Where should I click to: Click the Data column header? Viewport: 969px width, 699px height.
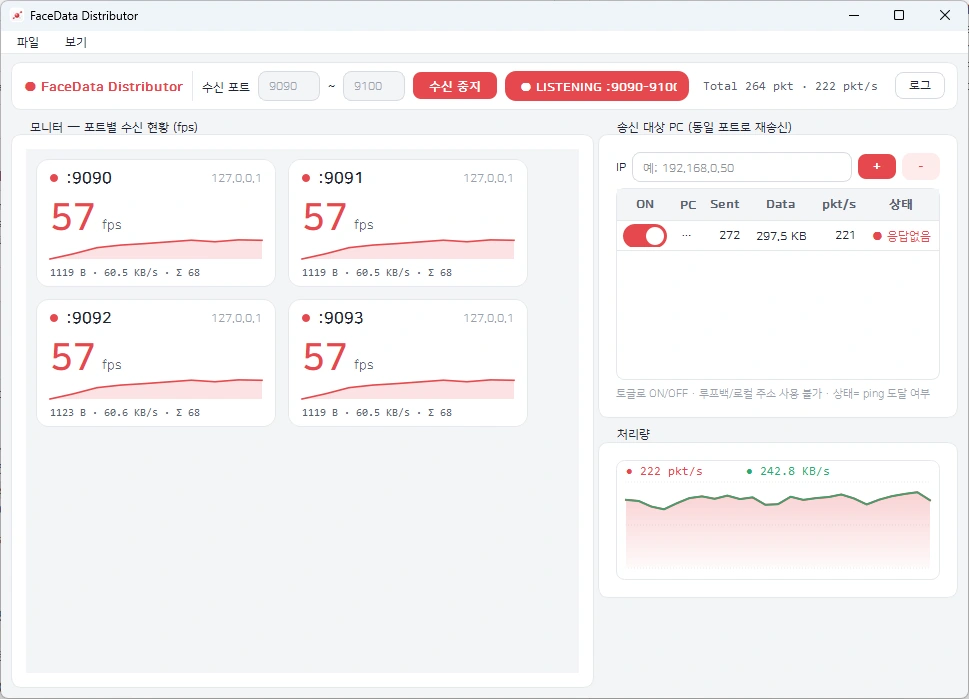781,204
